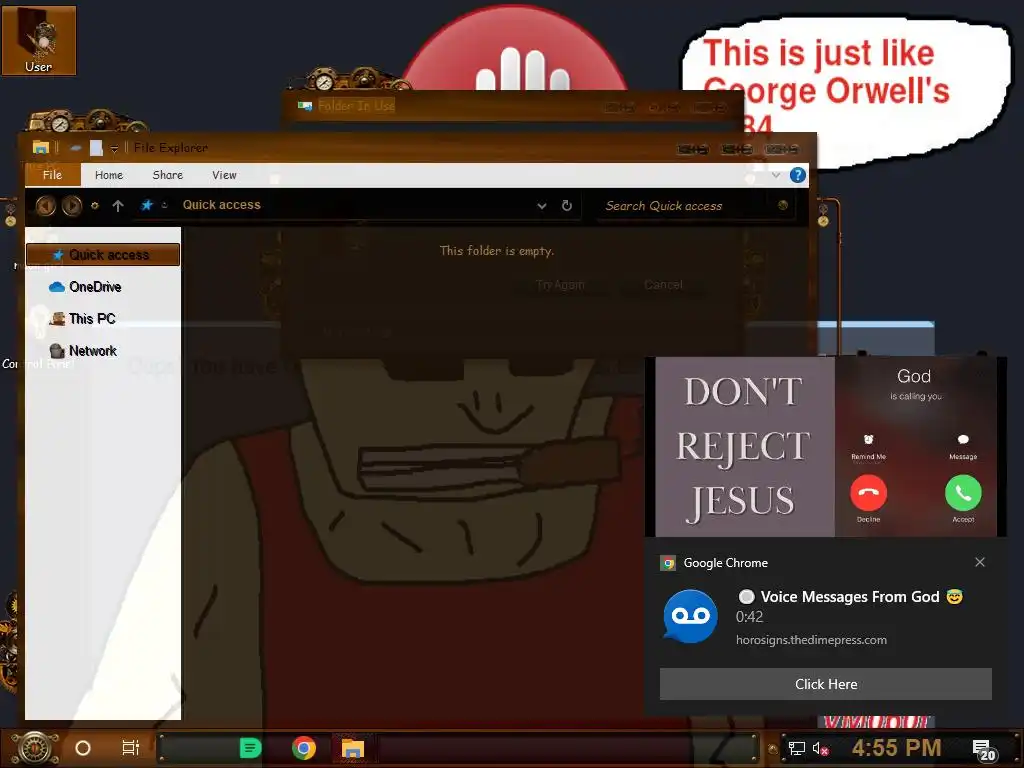The width and height of the screenshot is (1024, 768).
Task: Launch Google Chrome from the taskbar
Action: click(304, 748)
